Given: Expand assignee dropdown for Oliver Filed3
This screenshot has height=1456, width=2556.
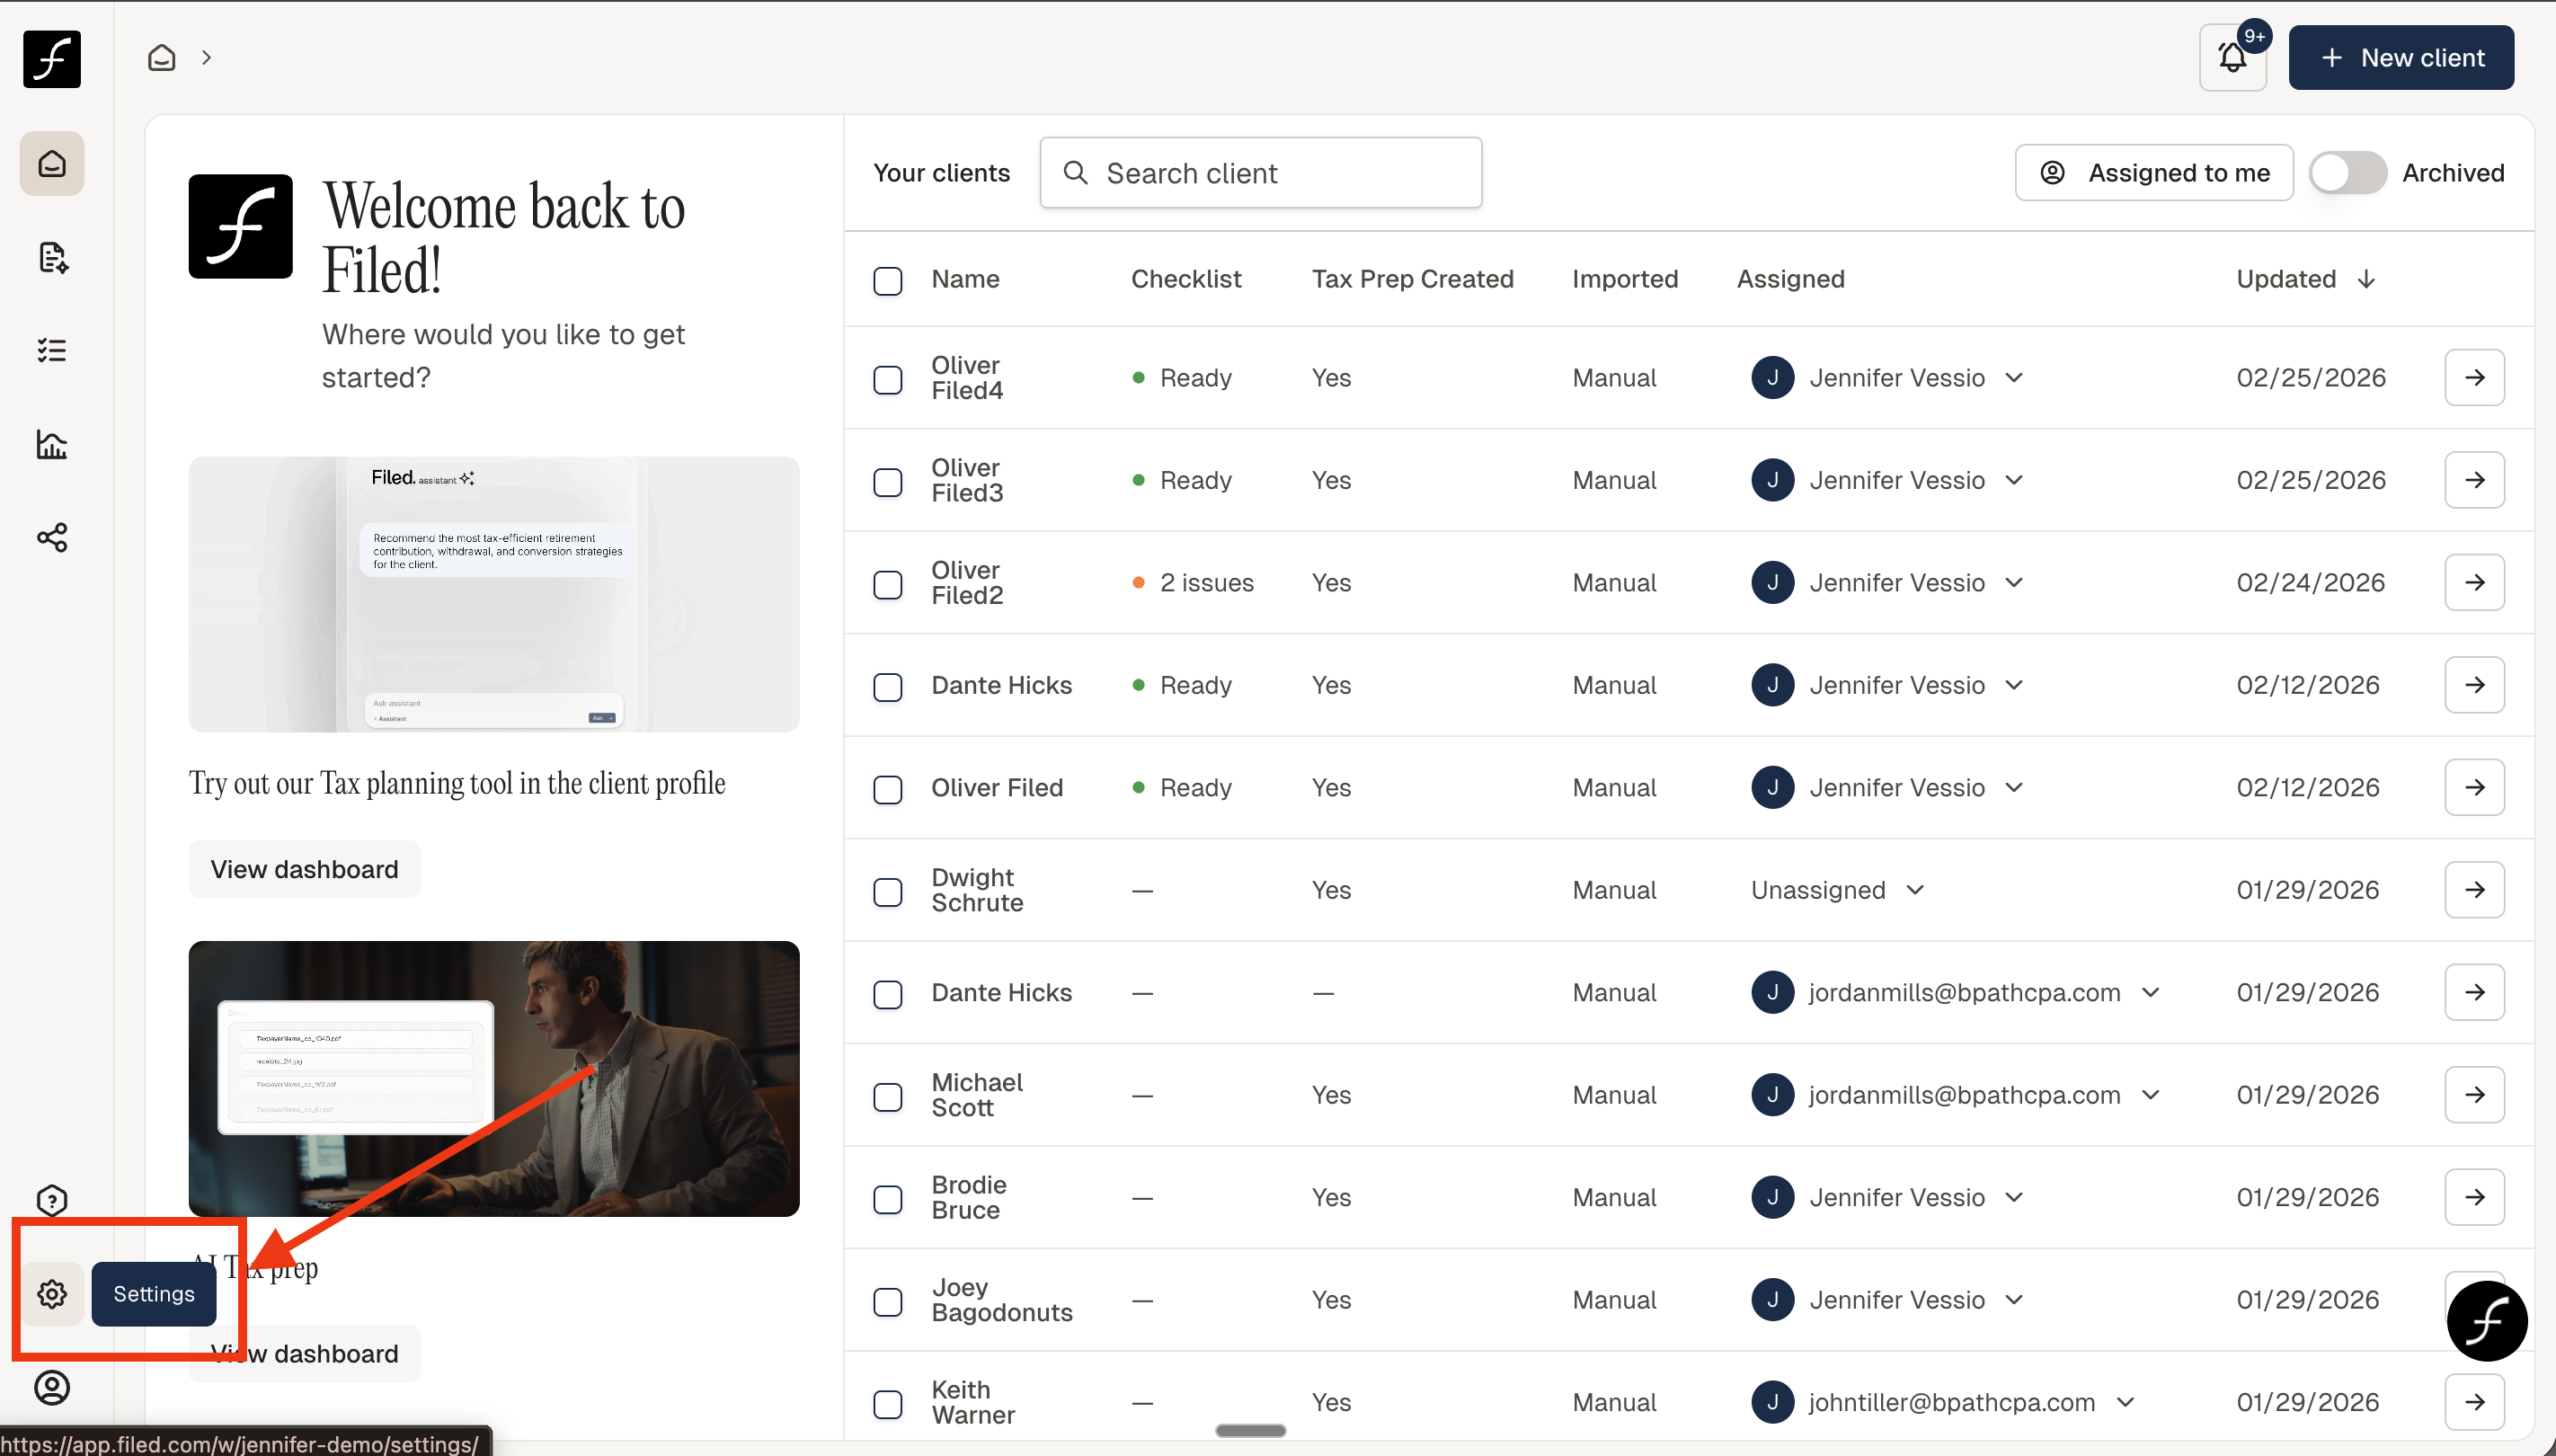Looking at the screenshot, I should coord(2014,480).
